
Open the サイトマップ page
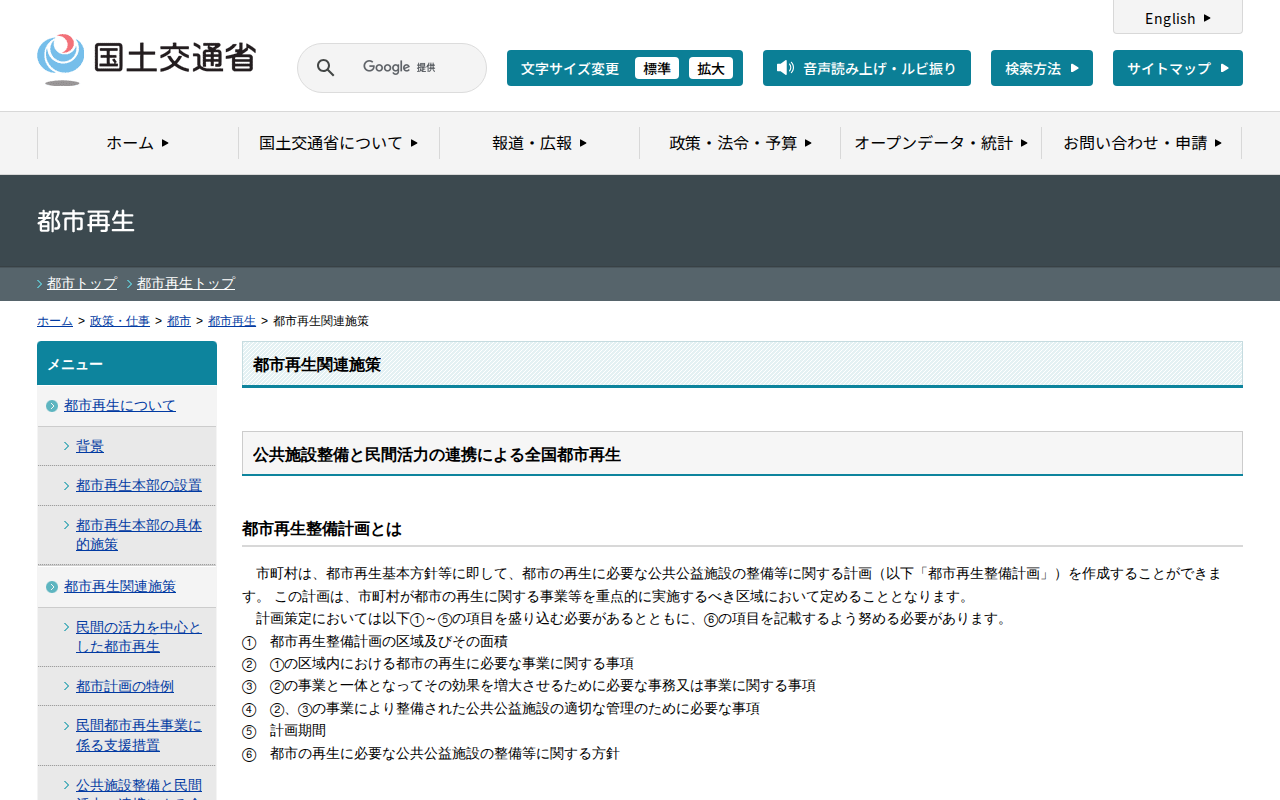[1178, 68]
